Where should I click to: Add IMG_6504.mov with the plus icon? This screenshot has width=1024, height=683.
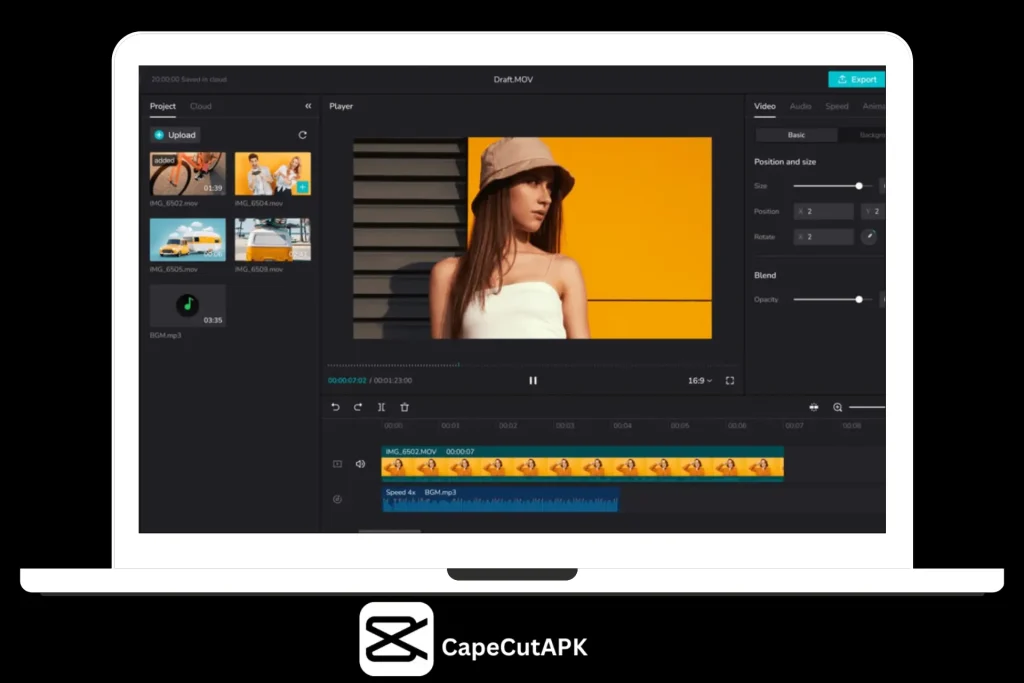[302, 187]
